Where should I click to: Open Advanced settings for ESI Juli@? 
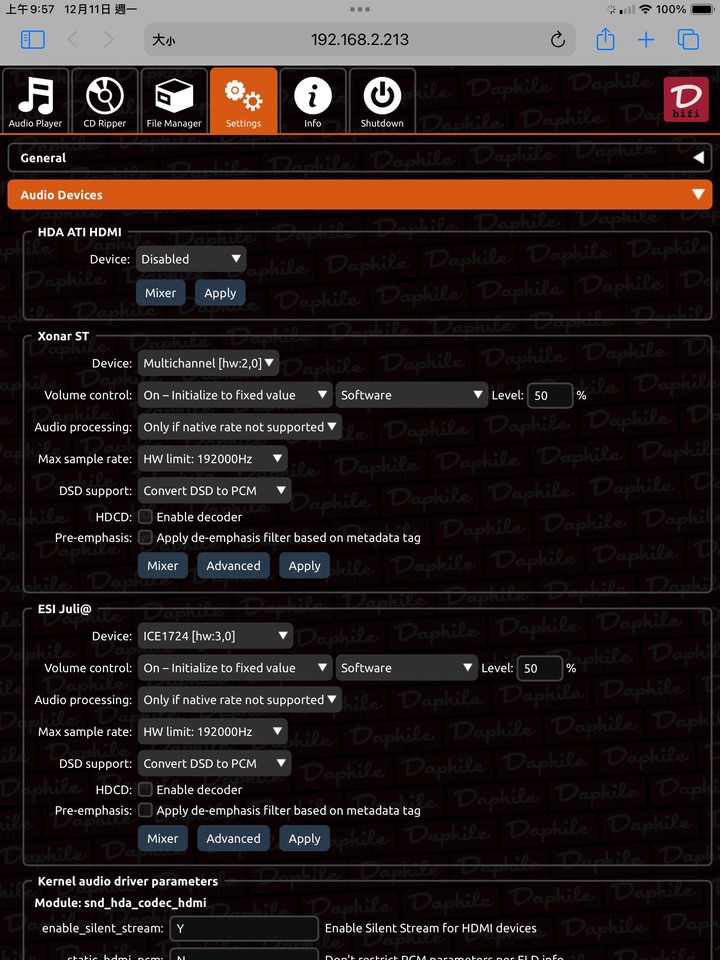pos(233,839)
